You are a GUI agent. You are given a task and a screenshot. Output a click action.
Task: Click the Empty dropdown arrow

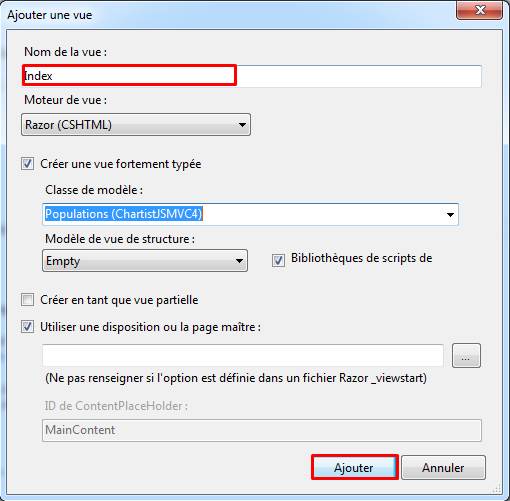(239, 261)
